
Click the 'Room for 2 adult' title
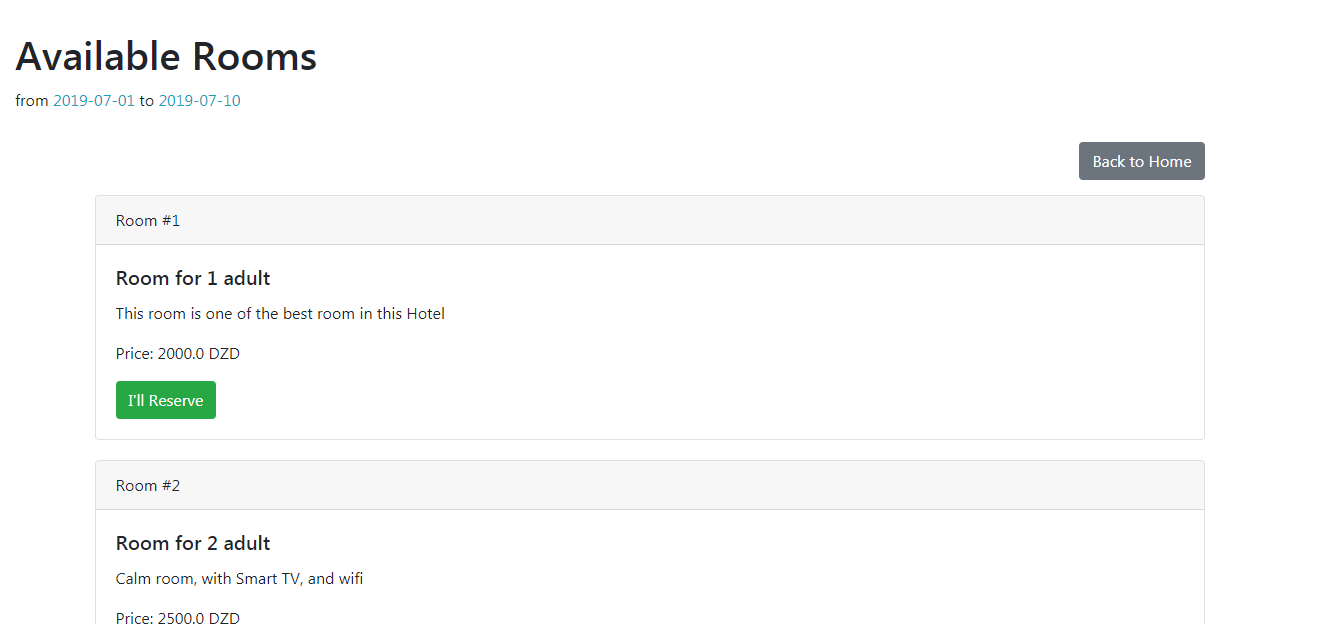click(193, 543)
